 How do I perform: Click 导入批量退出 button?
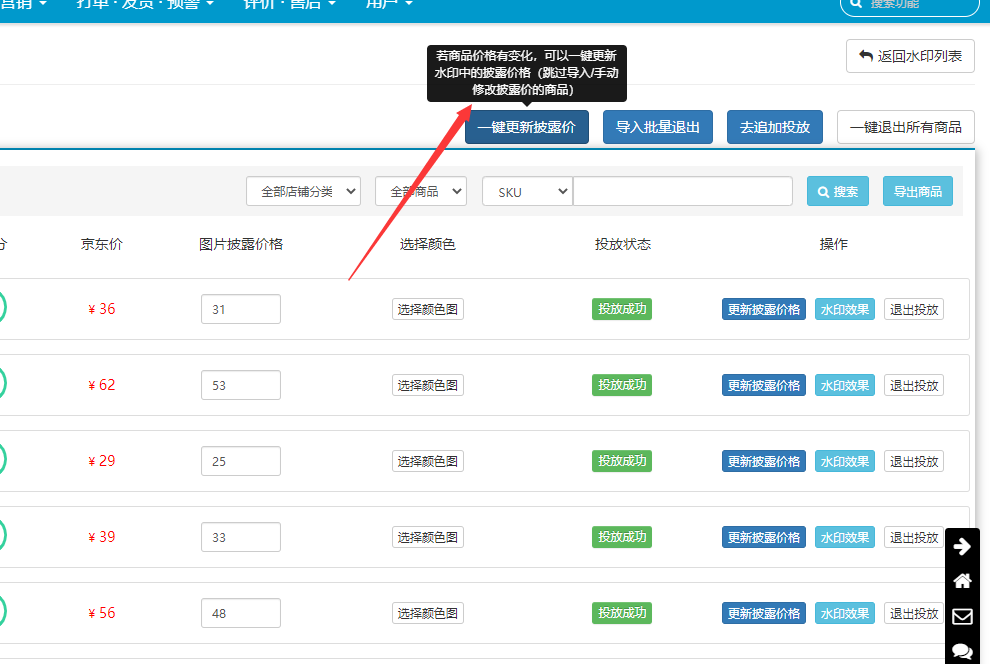pyautogui.click(x=657, y=127)
